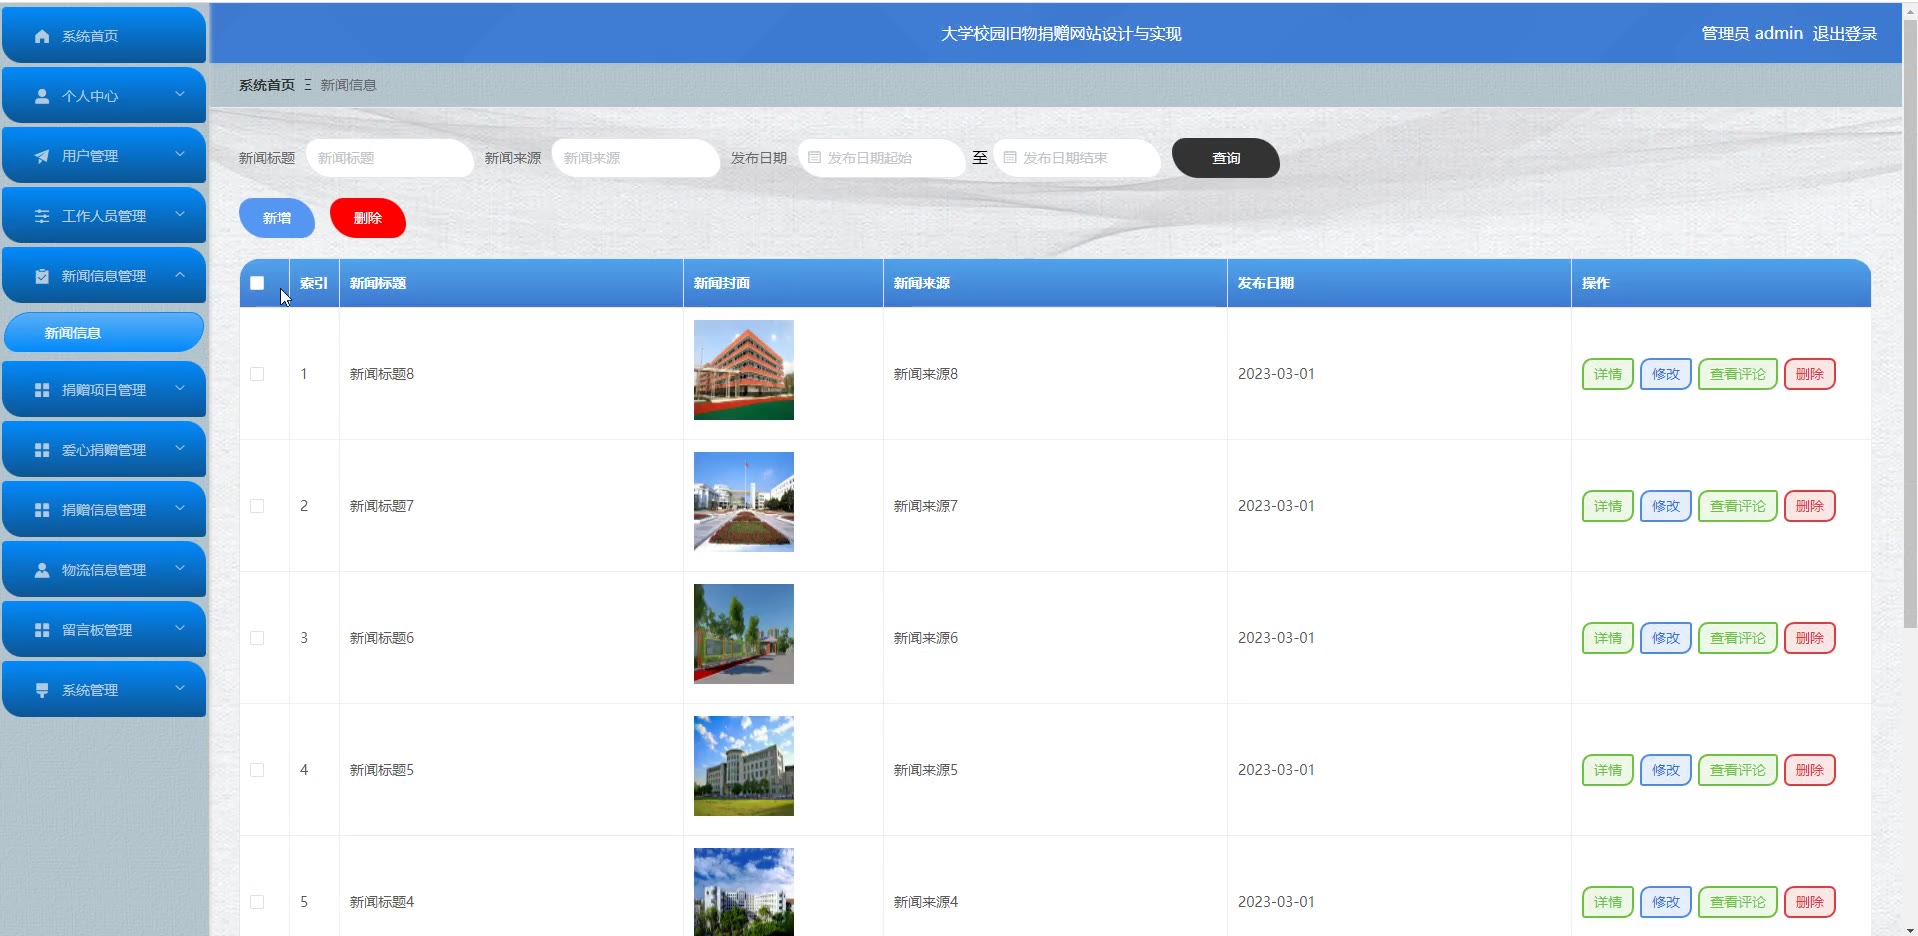Expand 留言板管理 menu chevron
This screenshot has height=936, width=1918.
[x=180, y=628]
